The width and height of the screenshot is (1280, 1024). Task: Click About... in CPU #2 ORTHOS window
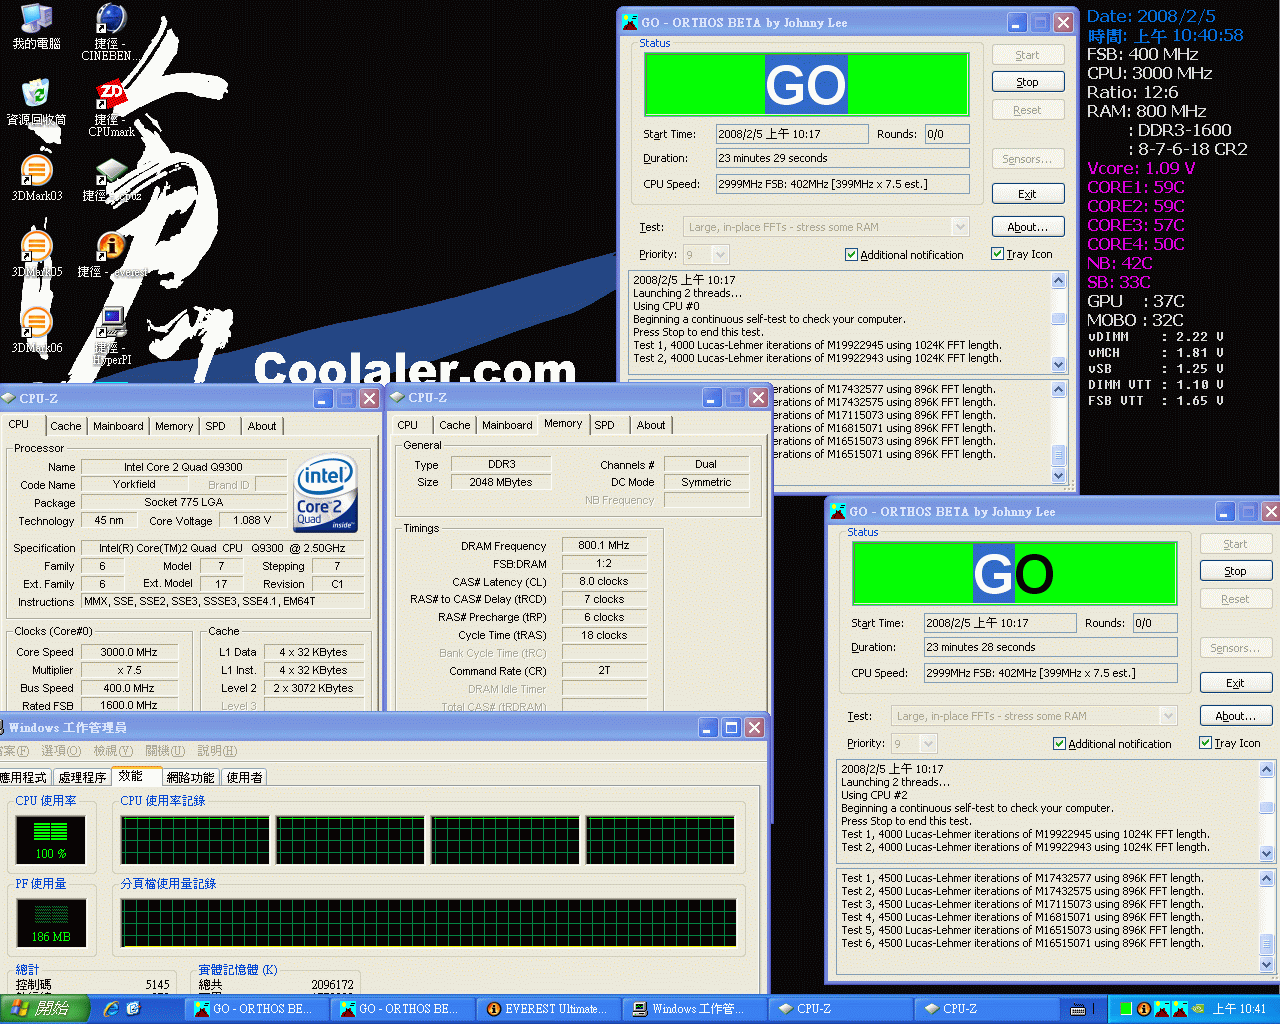click(x=1236, y=716)
